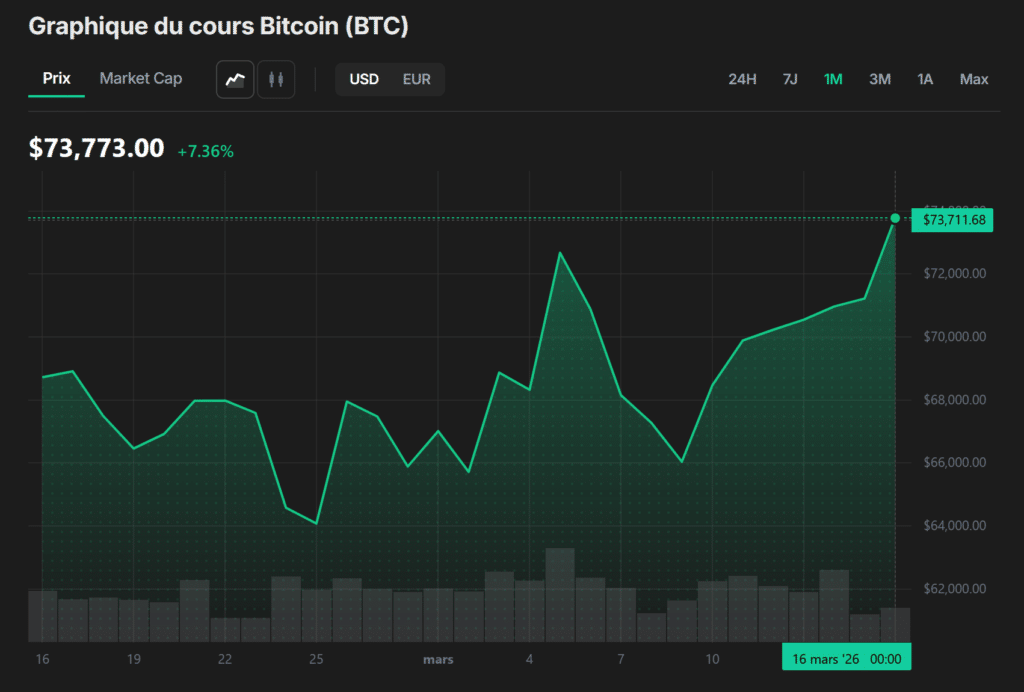
Task: Toggle currency to USD
Action: tap(364, 80)
